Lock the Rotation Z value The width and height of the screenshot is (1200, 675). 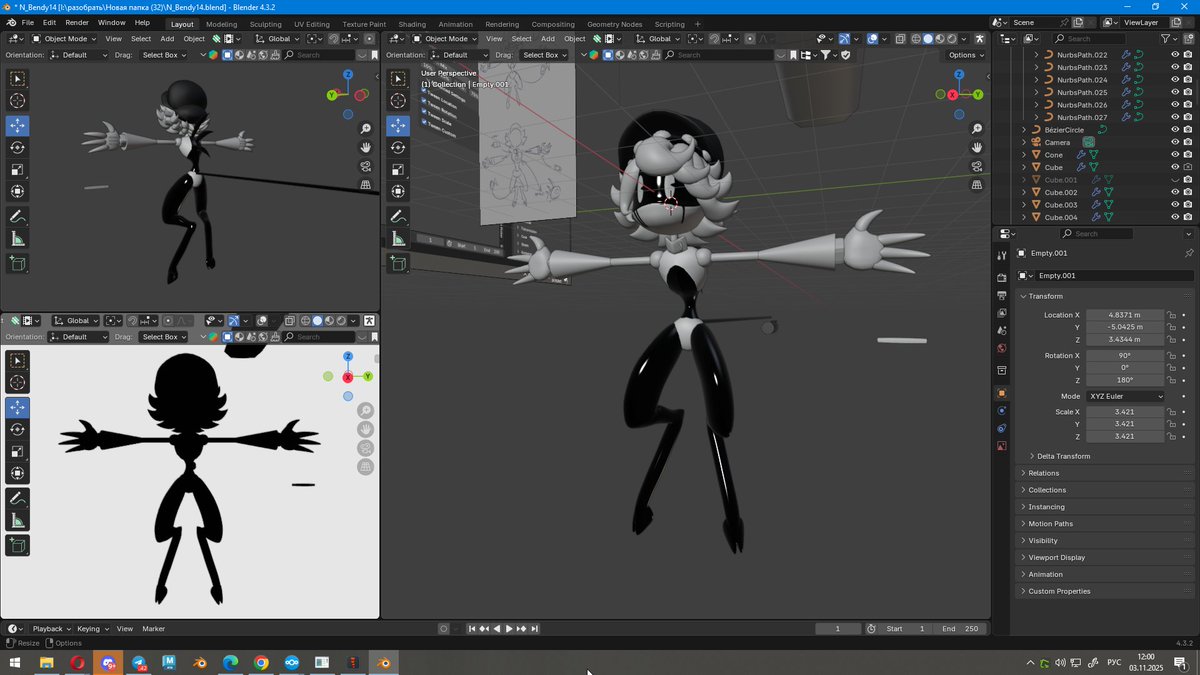pos(1172,380)
